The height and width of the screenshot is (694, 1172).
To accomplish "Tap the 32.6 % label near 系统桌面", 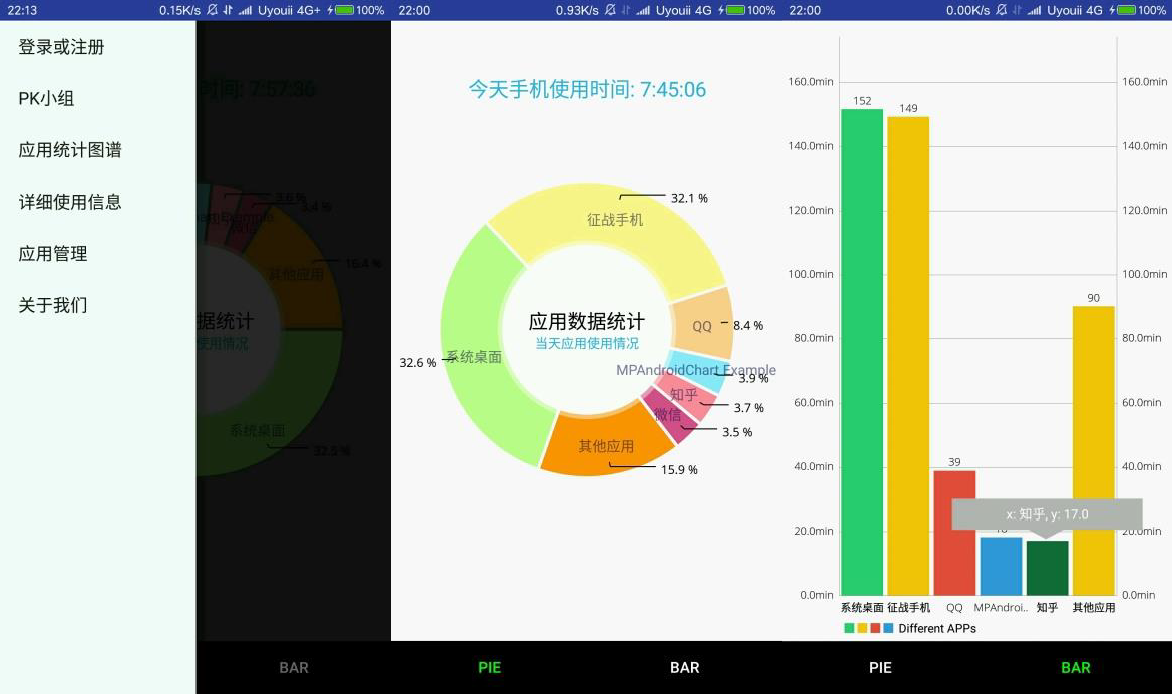I will coord(418,363).
